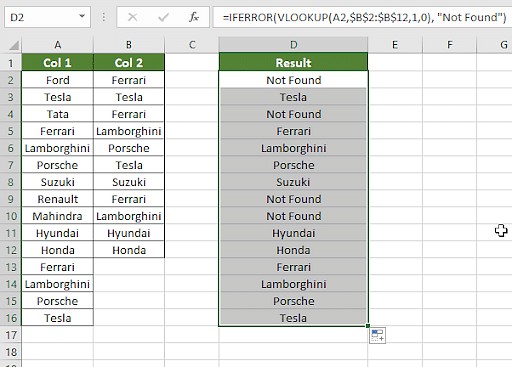Select cell D4 'Not Found' result
This screenshot has width=512, height=367.
click(293, 114)
